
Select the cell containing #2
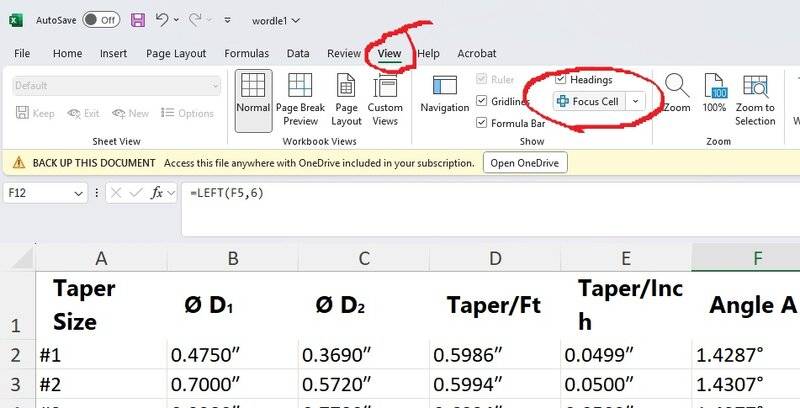pos(101,384)
